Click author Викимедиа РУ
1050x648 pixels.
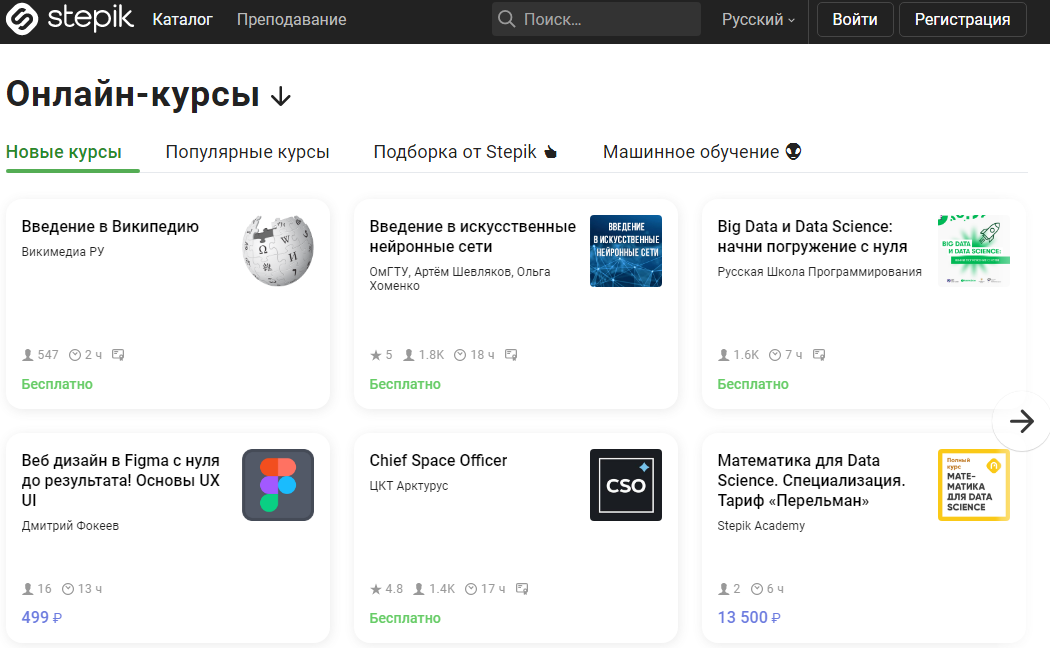[x=63, y=252]
